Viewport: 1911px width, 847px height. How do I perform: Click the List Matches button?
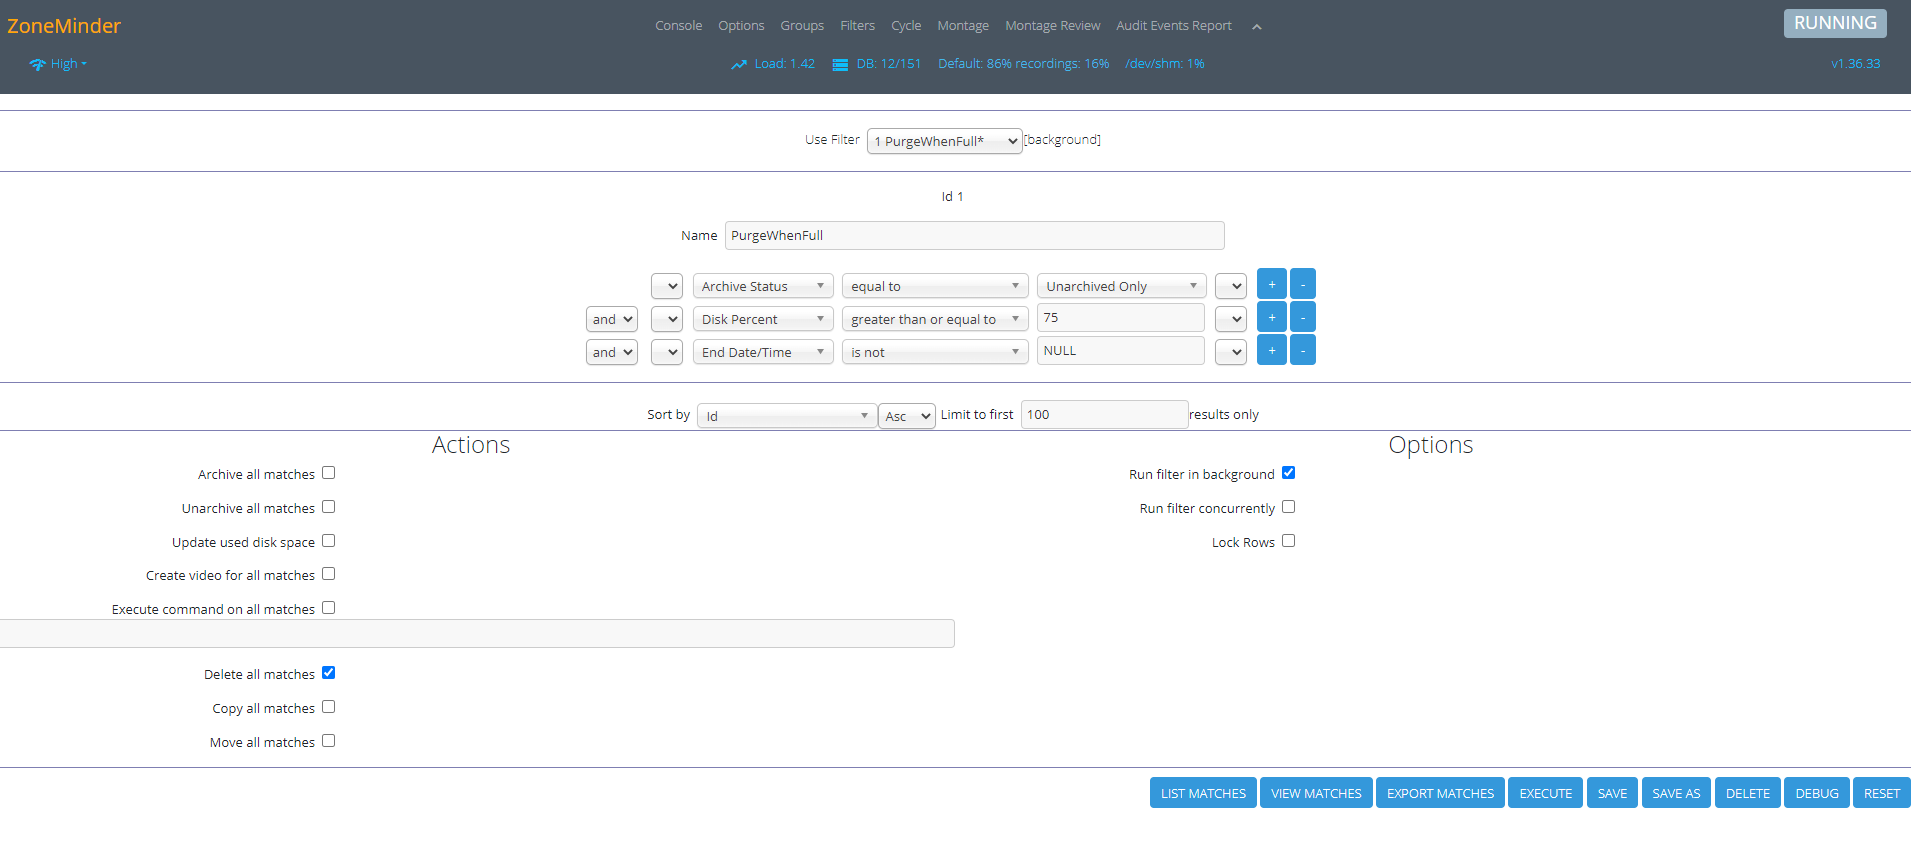click(x=1203, y=793)
